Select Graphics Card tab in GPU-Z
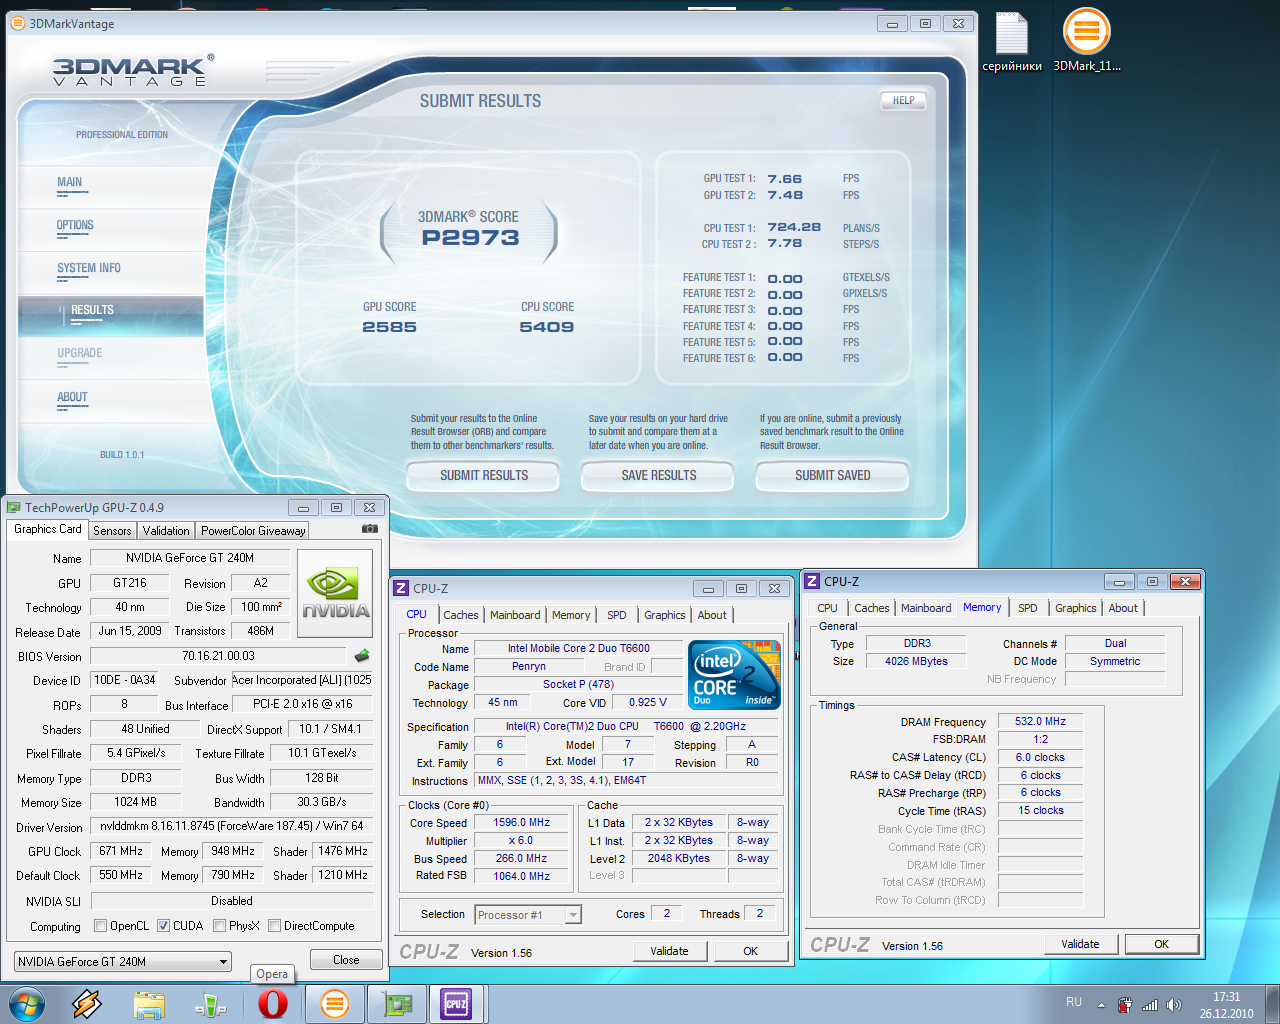 pyautogui.click(x=48, y=529)
